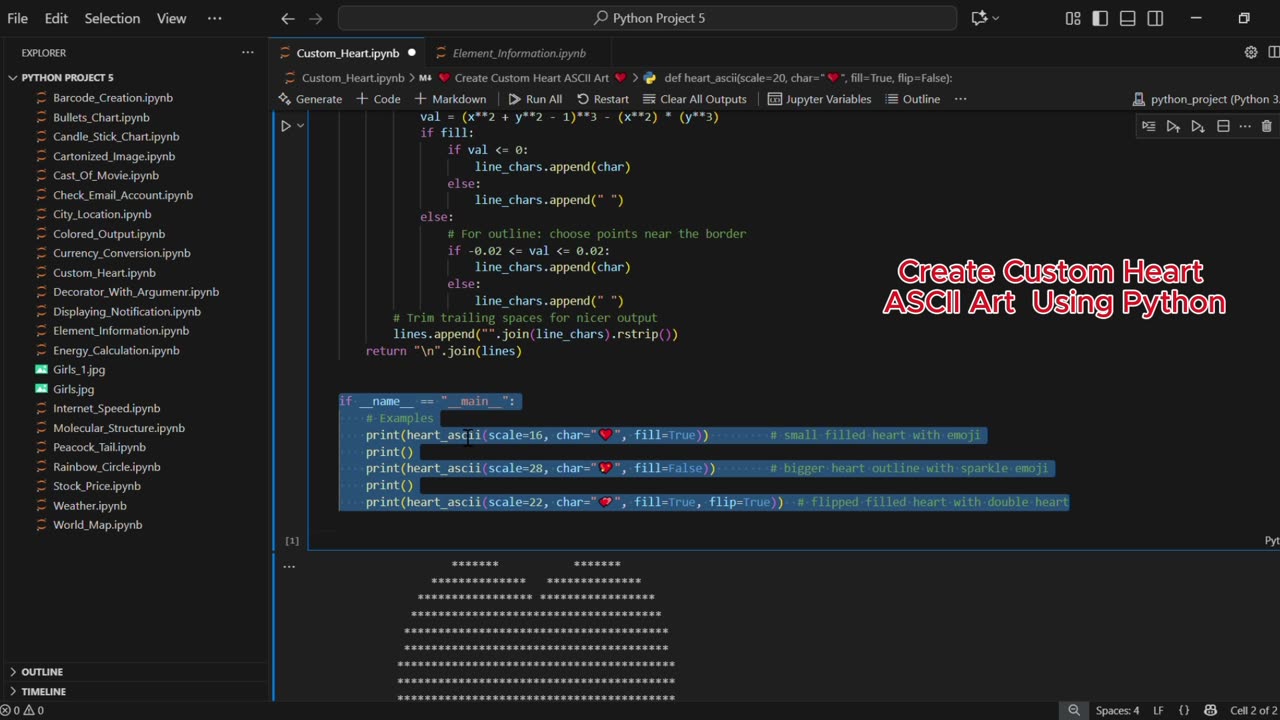1280x720 pixels.
Task: Open Barcode_Creation.ipynb file
Action: click(112, 98)
